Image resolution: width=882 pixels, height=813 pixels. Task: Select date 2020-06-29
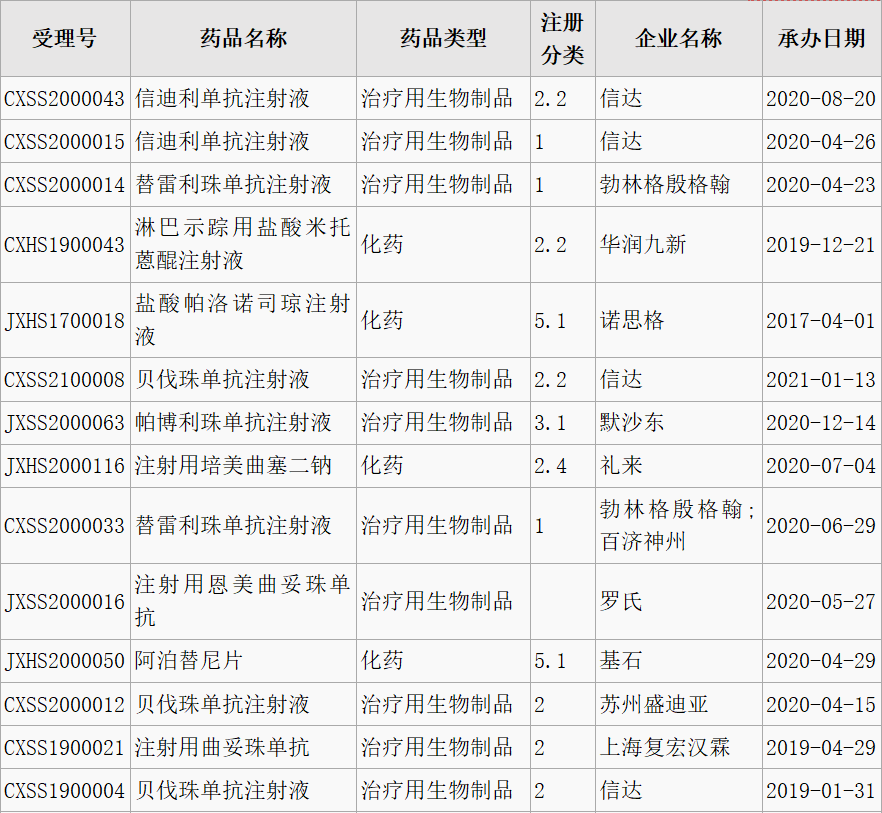click(x=821, y=526)
